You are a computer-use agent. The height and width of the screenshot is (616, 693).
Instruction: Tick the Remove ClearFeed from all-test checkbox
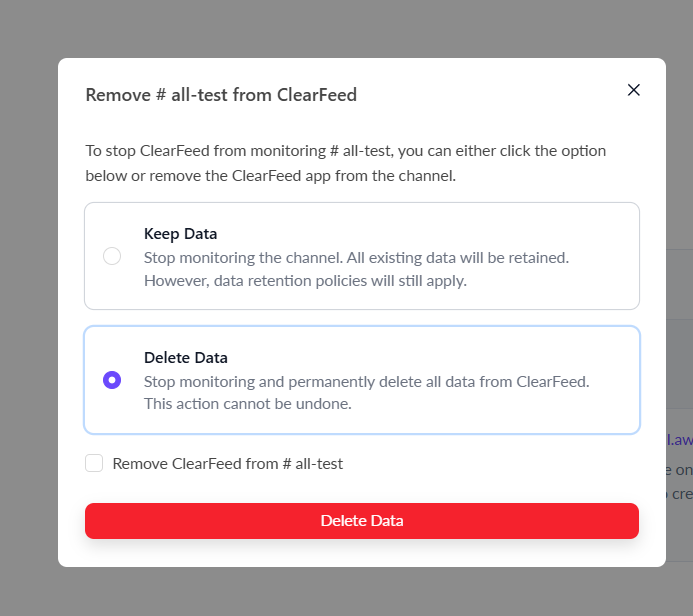[94, 463]
